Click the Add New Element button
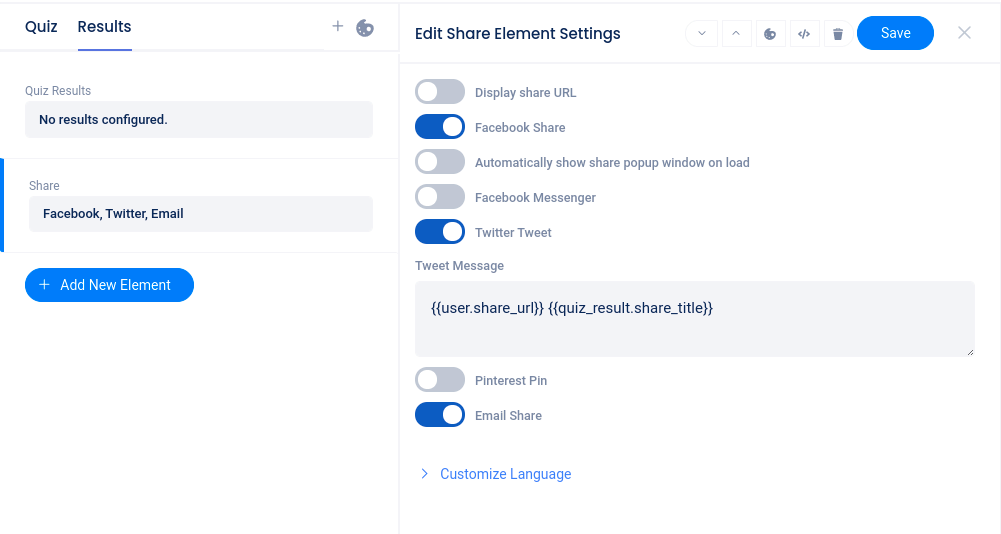The height and width of the screenshot is (534, 1001). 109,285
